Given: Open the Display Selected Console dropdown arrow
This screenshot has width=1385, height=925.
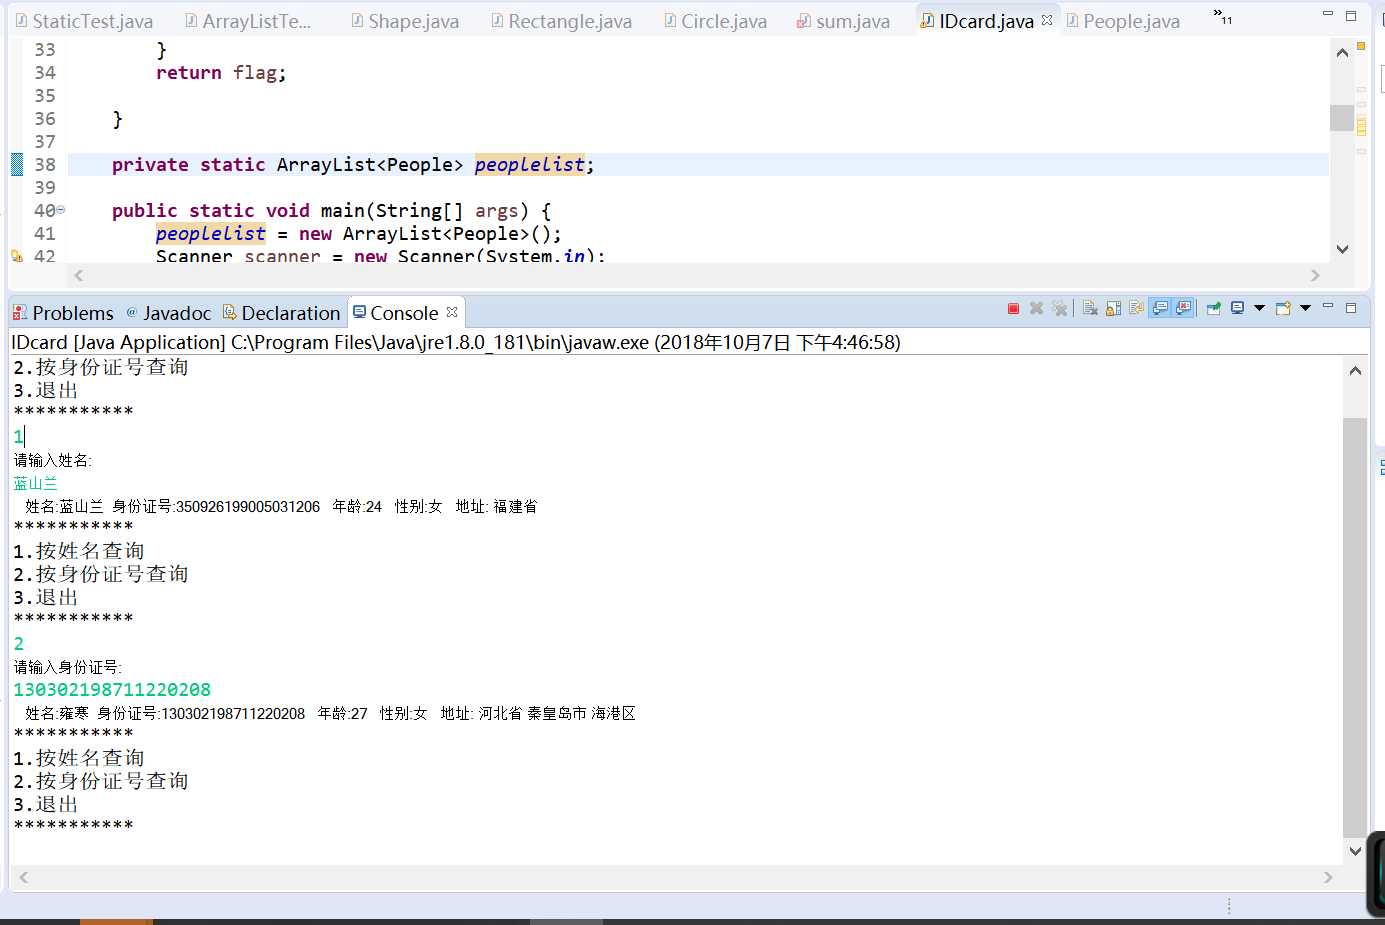Looking at the screenshot, I should point(1259,308).
